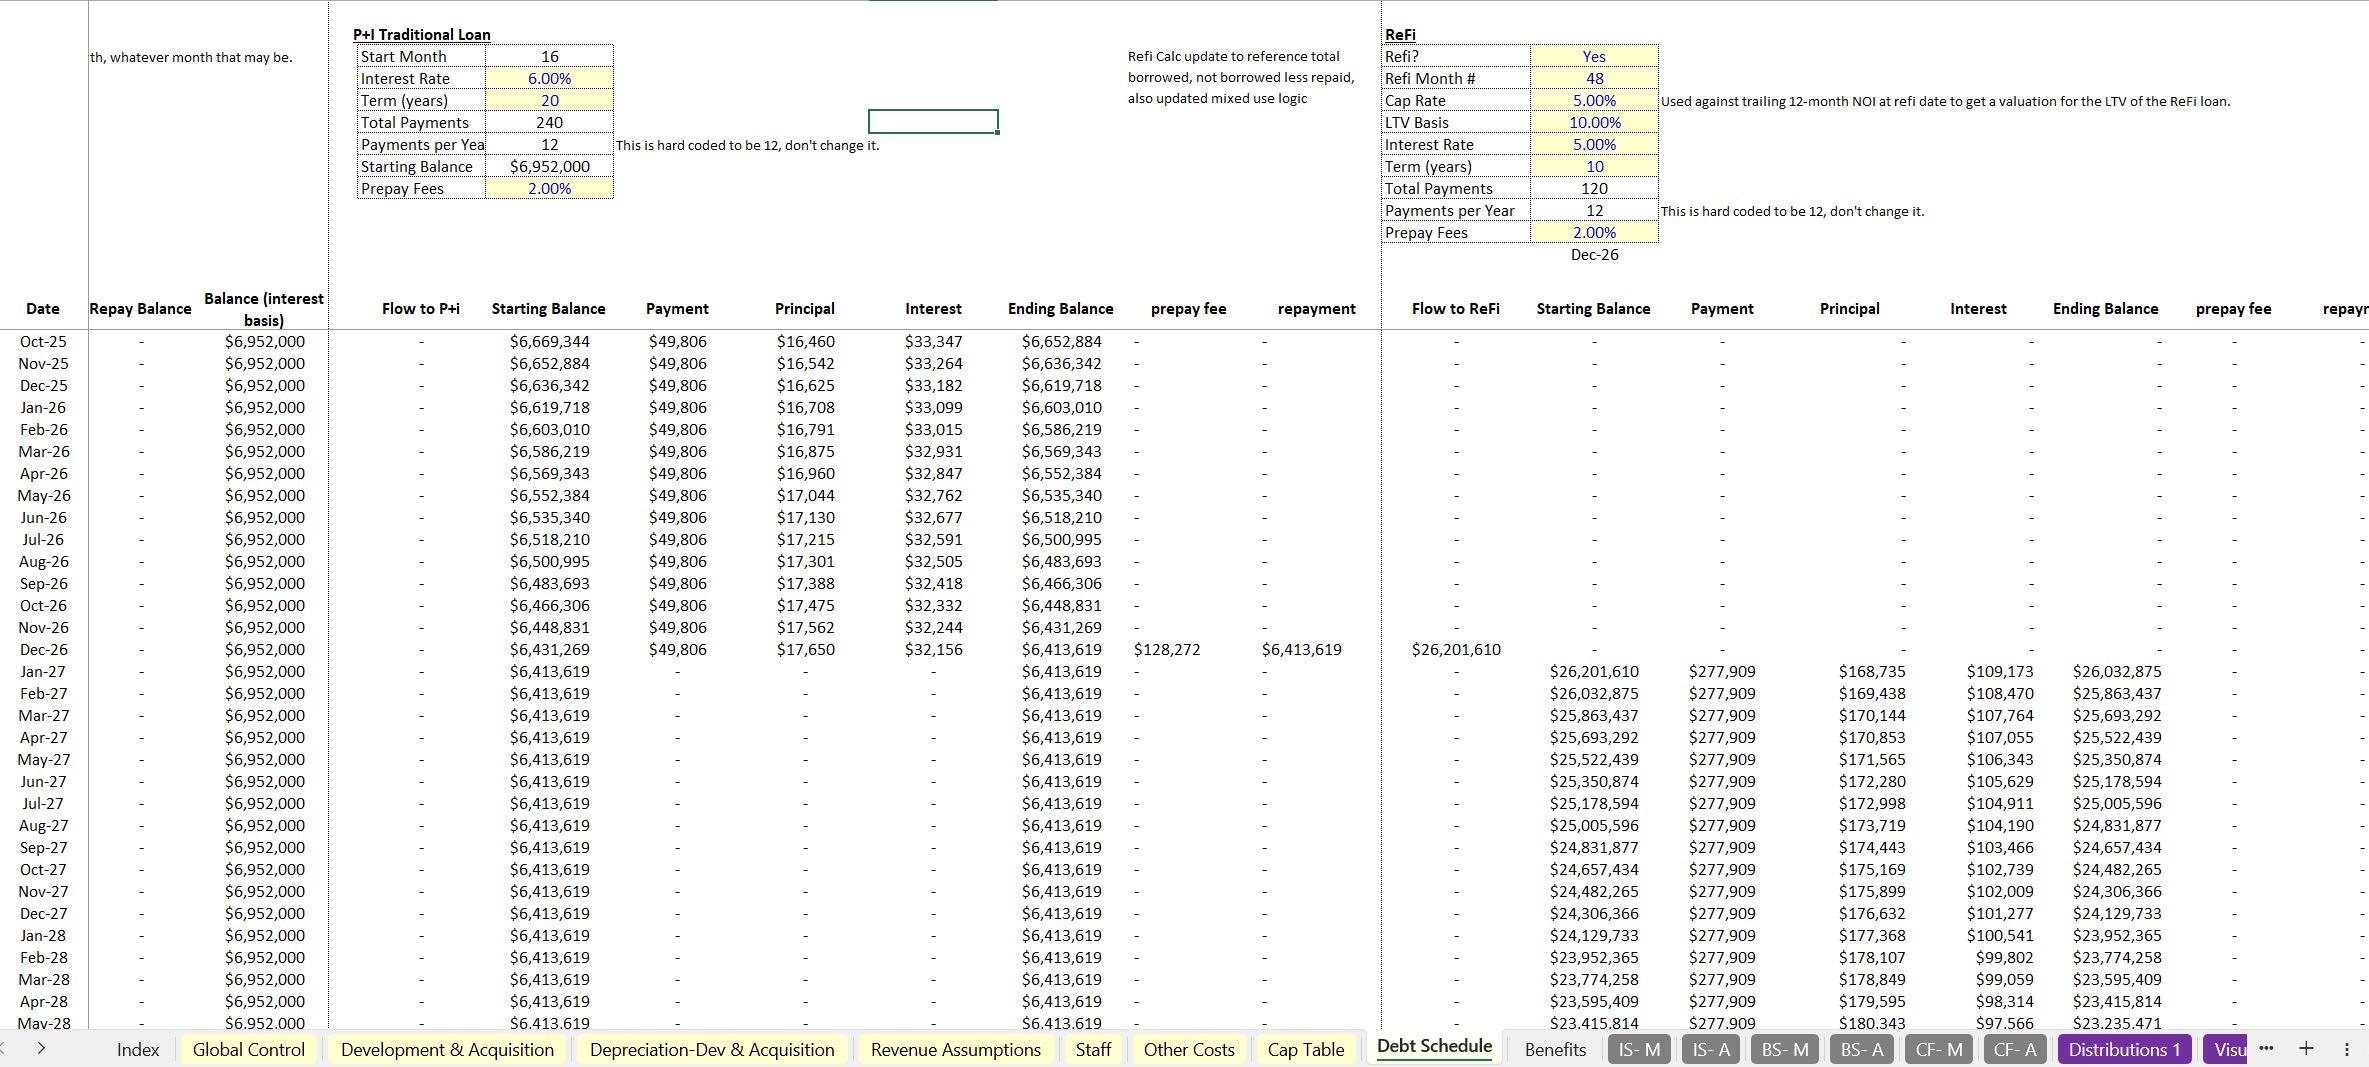
Task: Click ReFi ending balance $26,032,875 cell
Action: pyautogui.click(x=2117, y=671)
